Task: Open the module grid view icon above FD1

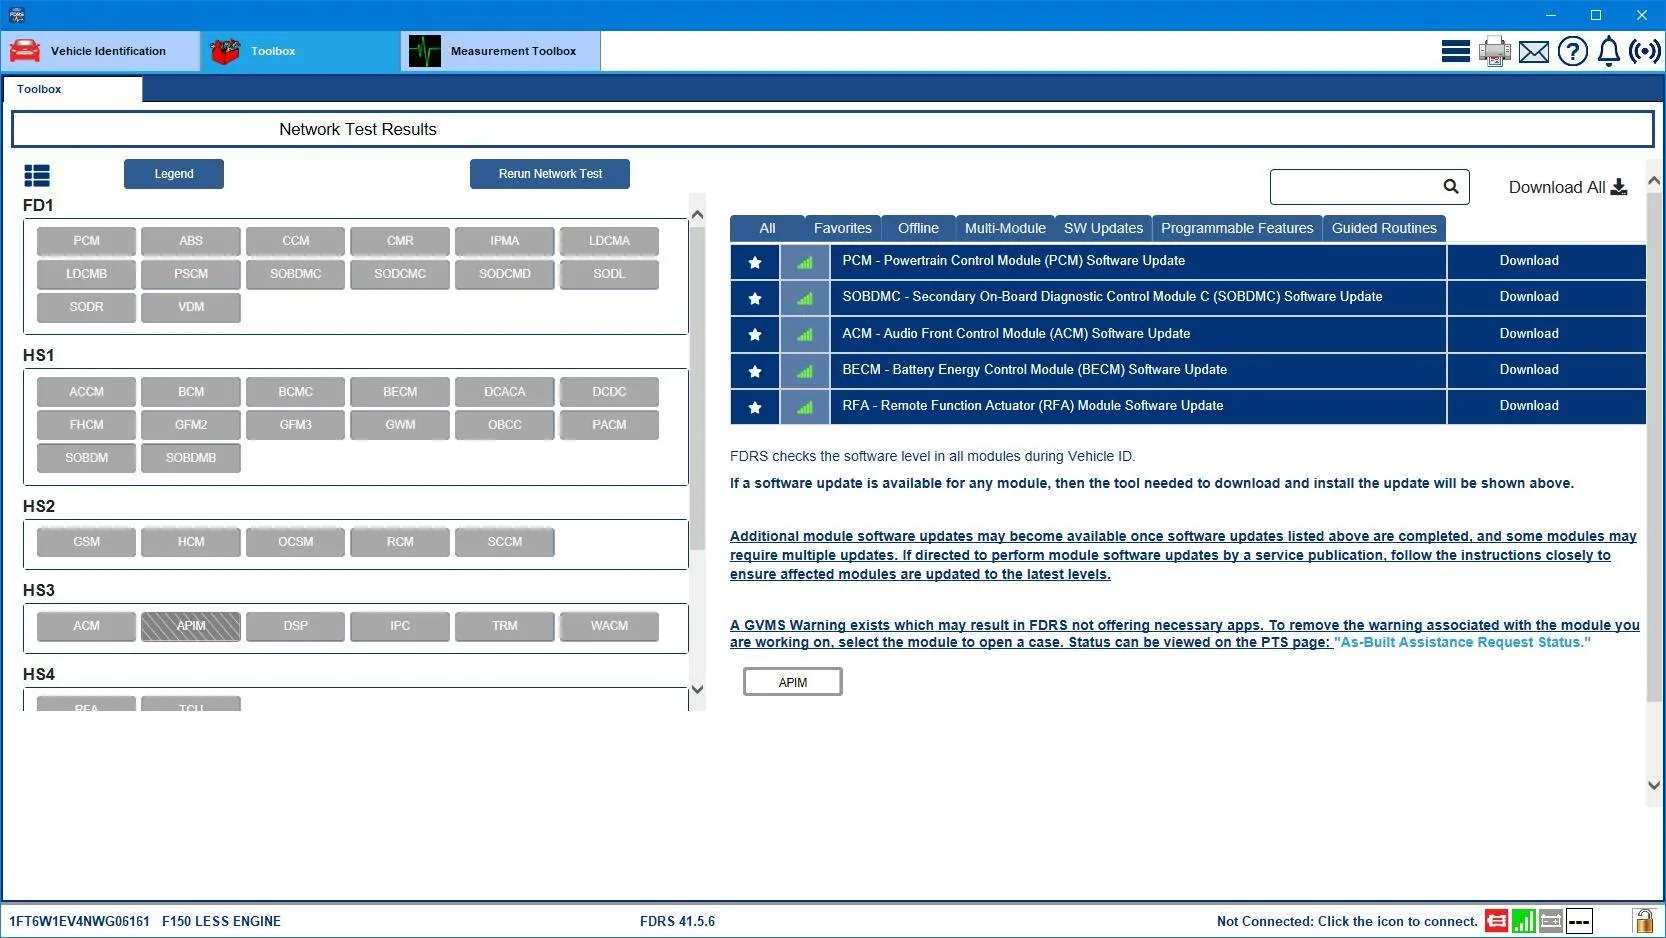Action: click(x=37, y=175)
